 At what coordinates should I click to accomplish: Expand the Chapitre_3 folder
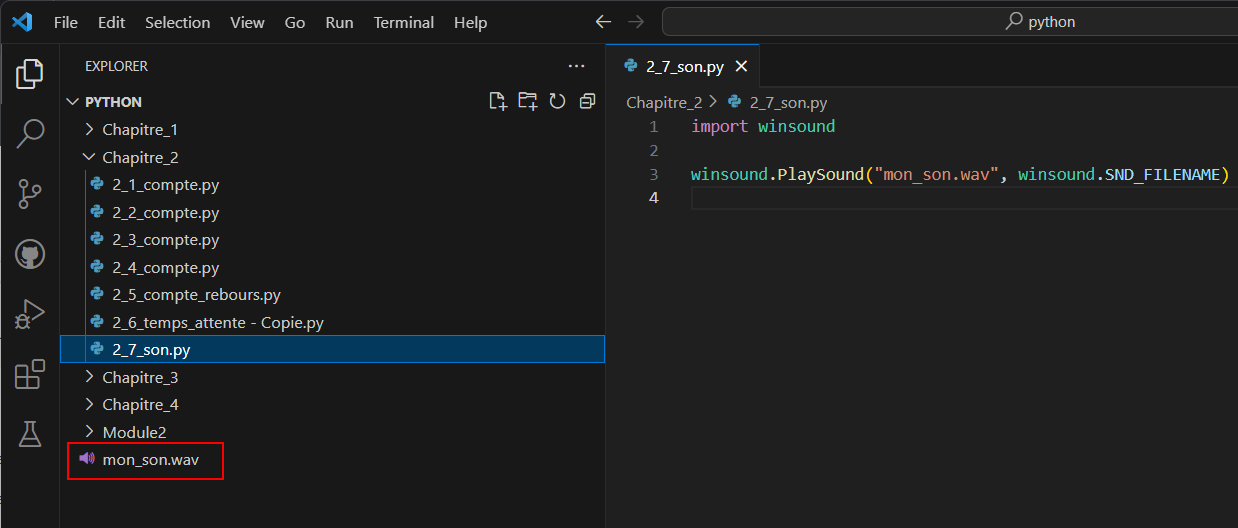(90, 377)
